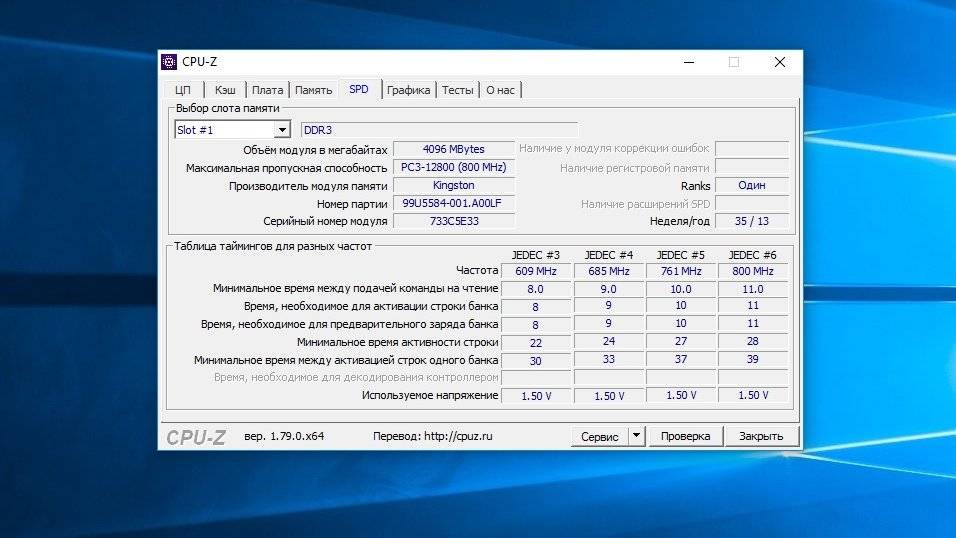Click the Kingston manufacturer field
956x538 pixels.
tap(453, 185)
